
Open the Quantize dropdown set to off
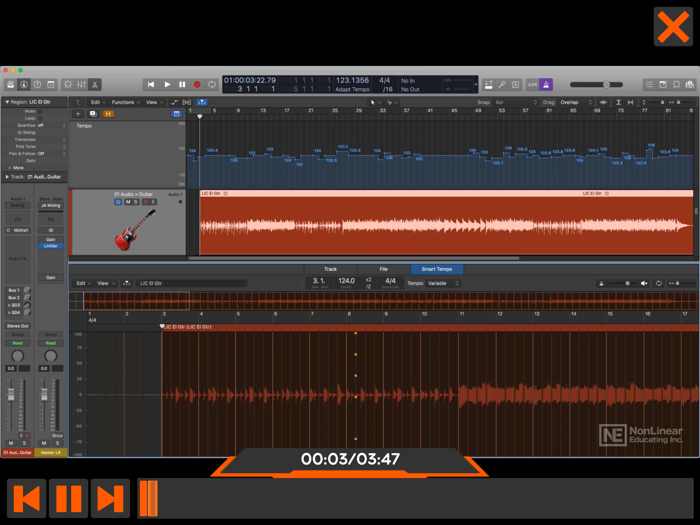pyautogui.click(x=52, y=125)
